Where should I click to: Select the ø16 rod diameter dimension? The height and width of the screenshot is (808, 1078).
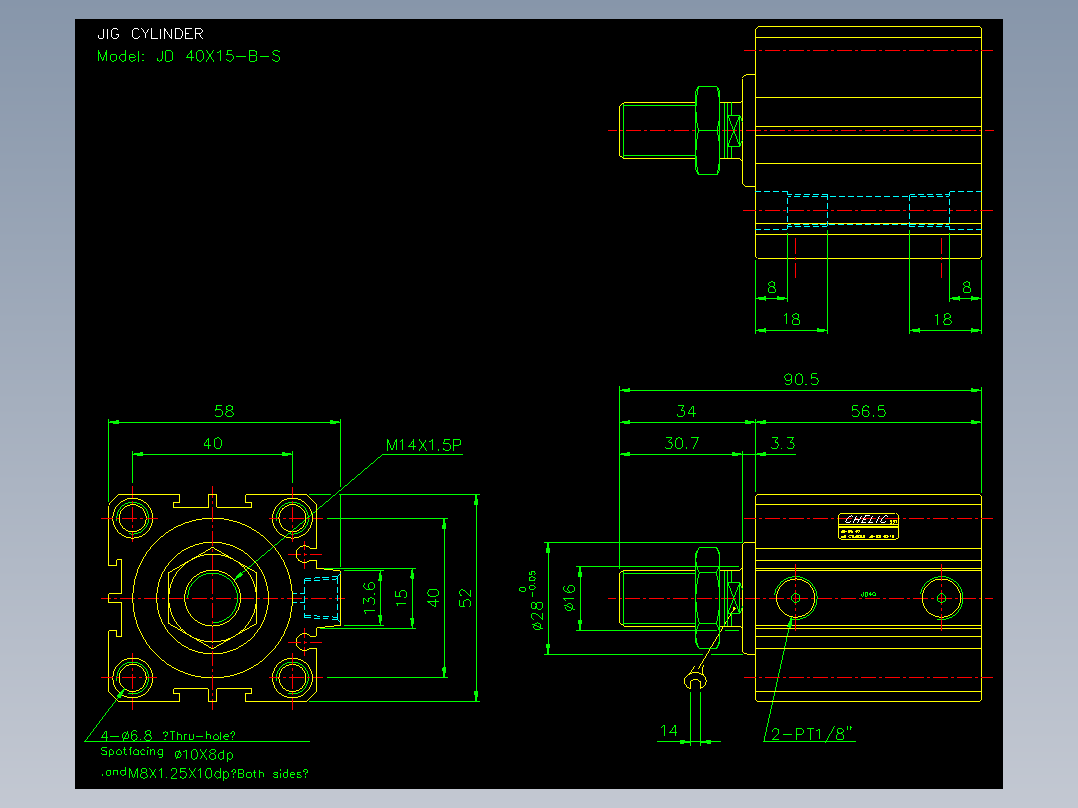pos(569,598)
